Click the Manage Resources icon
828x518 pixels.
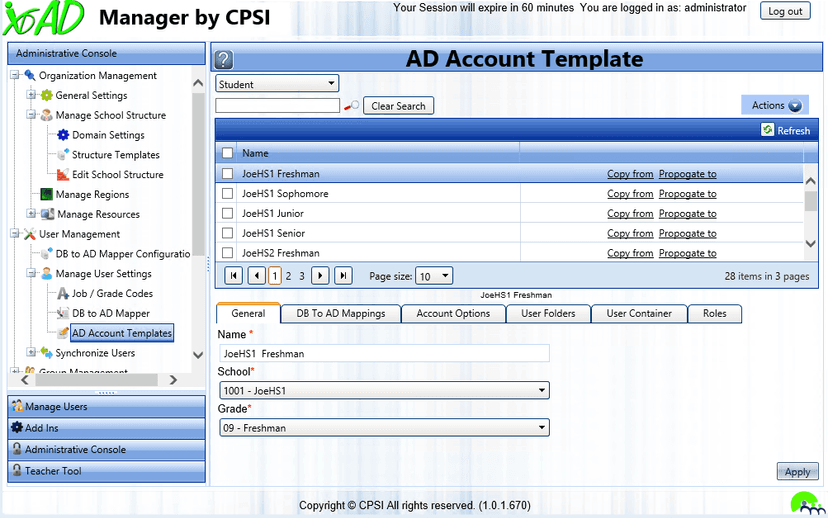pyautogui.click(x=47, y=214)
